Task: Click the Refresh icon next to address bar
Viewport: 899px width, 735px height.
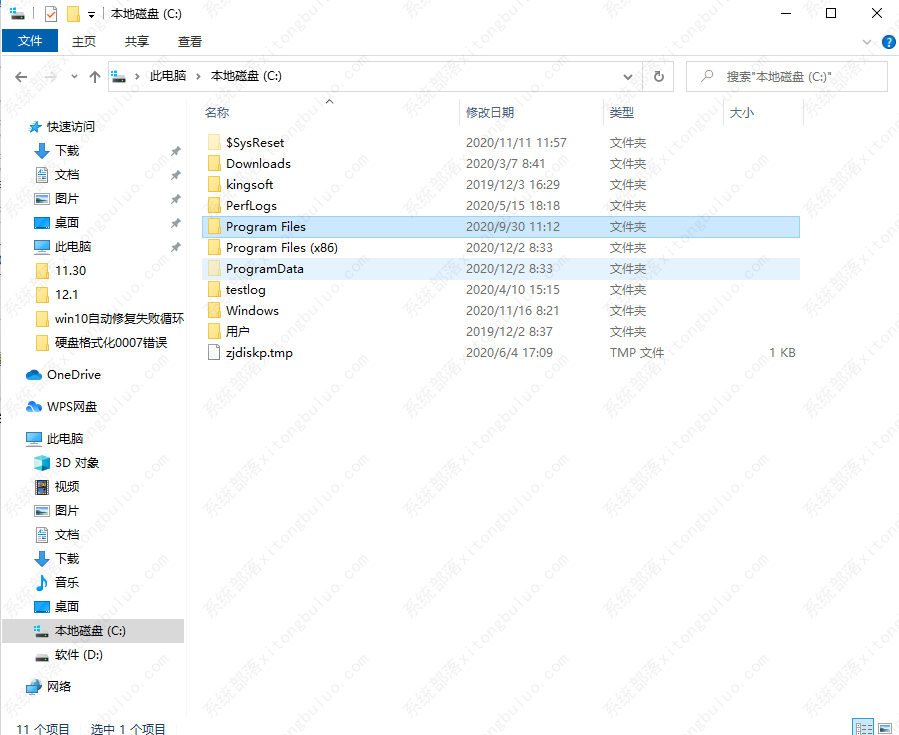Action: tap(657, 76)
